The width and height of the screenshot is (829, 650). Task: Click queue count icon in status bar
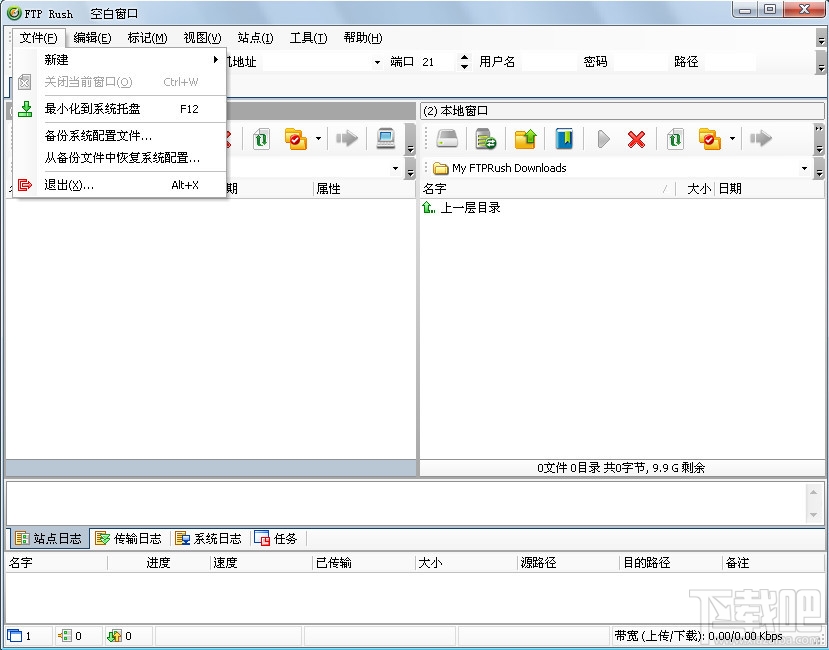(x=65, y=636)
